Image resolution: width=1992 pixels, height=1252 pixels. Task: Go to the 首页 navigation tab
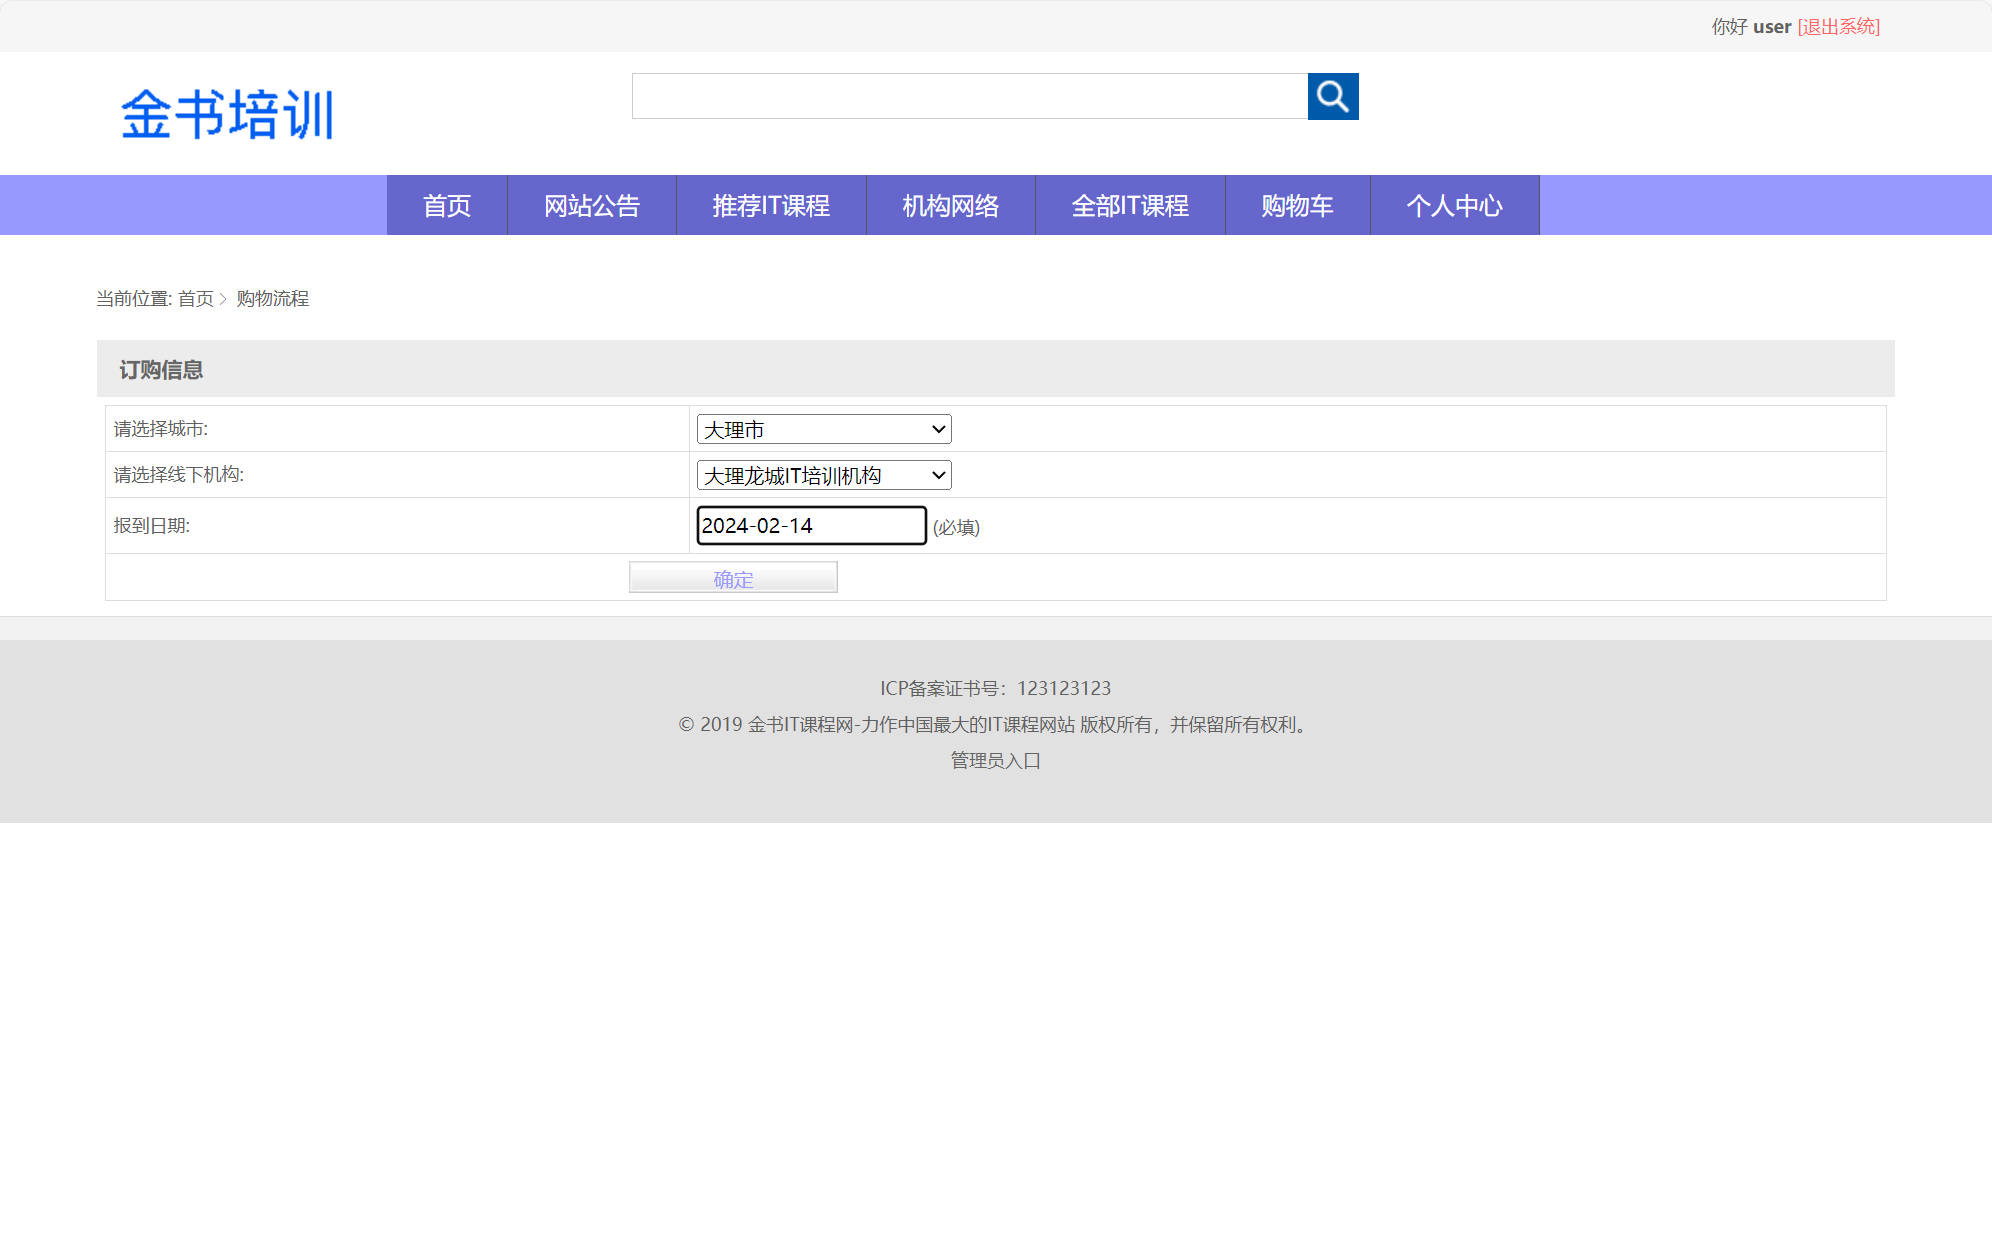(x=446, y=206)
